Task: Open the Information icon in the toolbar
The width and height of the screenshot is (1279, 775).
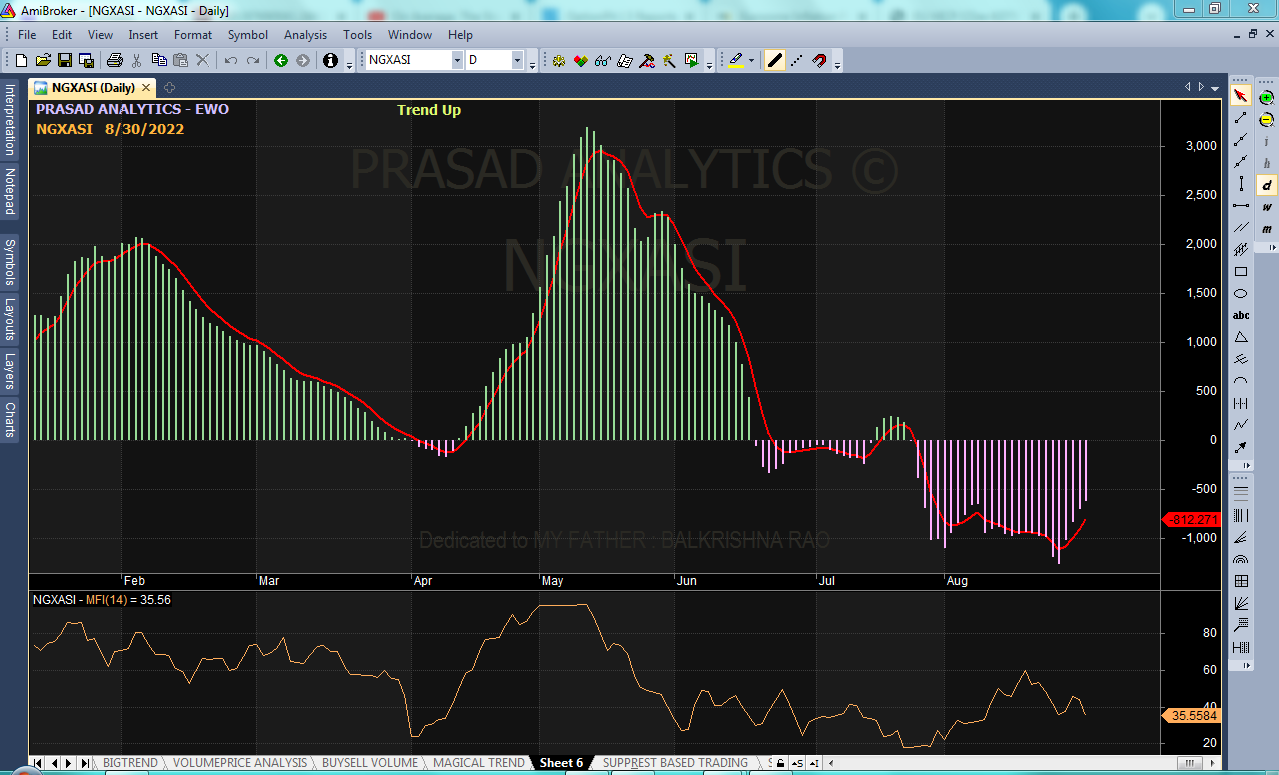Action: point(330,60)
